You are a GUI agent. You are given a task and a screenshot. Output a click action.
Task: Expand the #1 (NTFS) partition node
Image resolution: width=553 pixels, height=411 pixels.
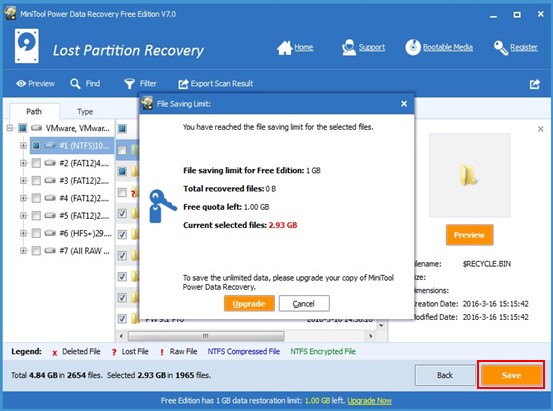click(23, 145)
